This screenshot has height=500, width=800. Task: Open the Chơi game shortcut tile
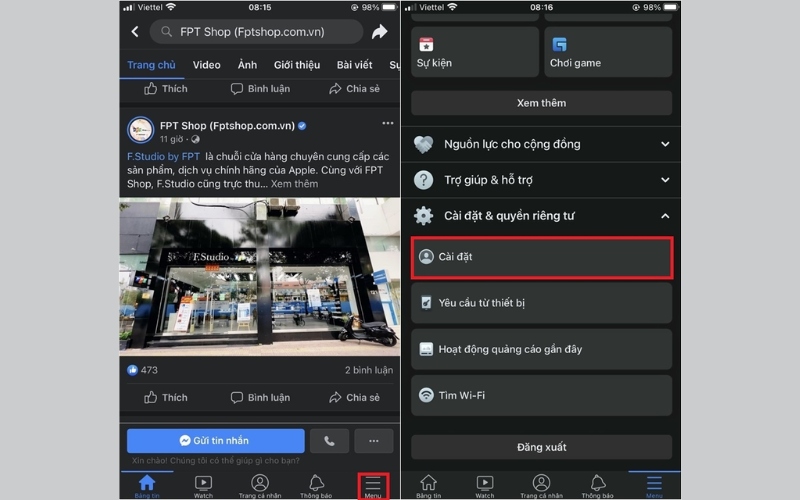pos(608,52)
